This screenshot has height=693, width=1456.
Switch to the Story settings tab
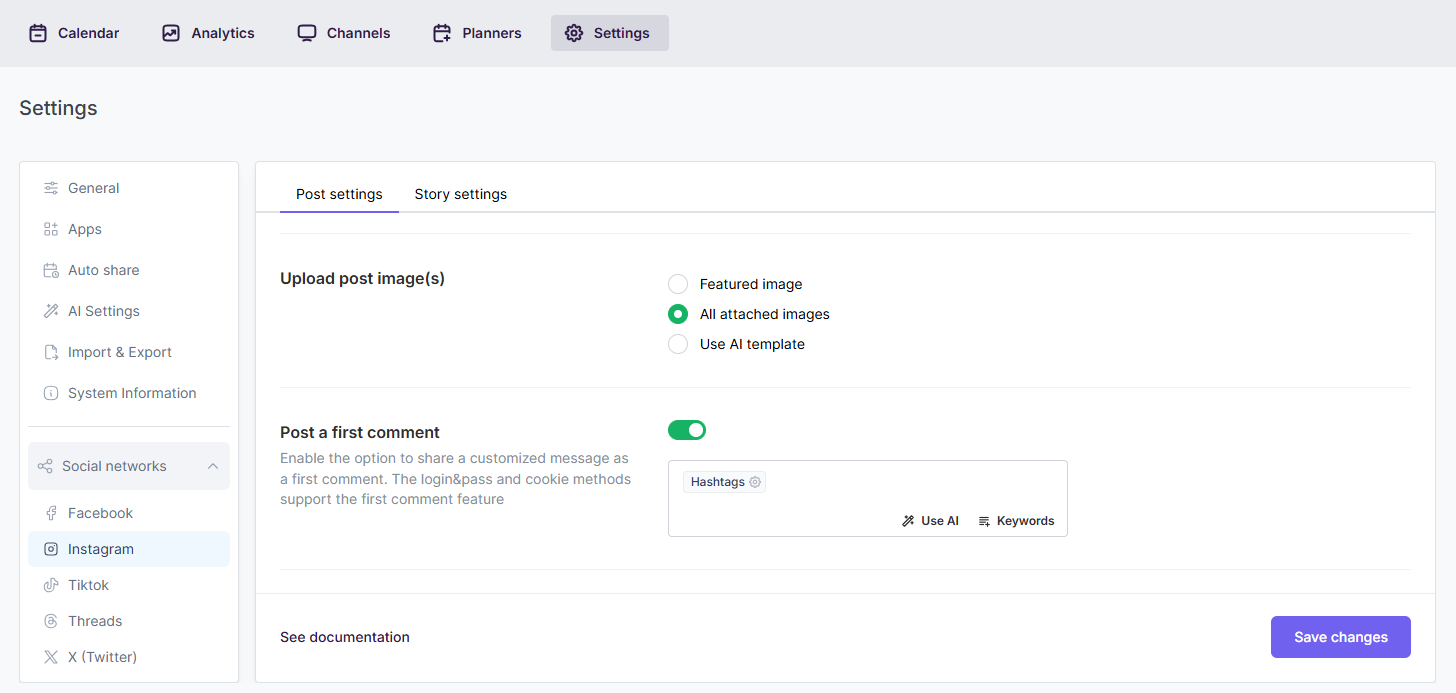pos(461,194)
